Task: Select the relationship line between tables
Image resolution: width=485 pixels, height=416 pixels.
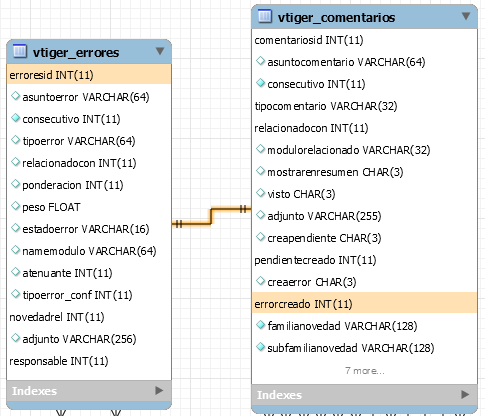Action: pos(211,216)
